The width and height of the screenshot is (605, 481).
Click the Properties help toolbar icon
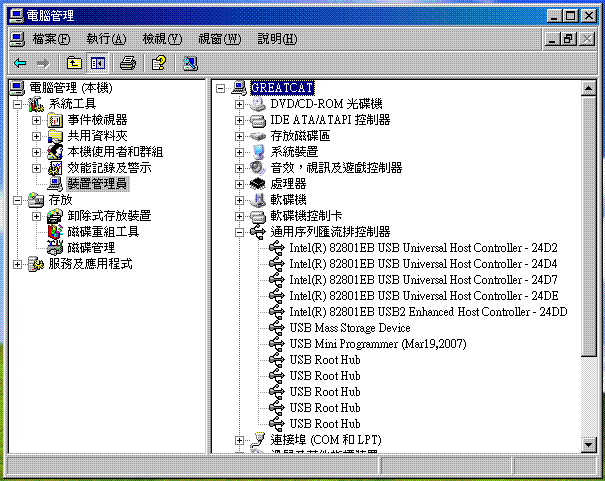pyautogui.click(x=158, y=63)
